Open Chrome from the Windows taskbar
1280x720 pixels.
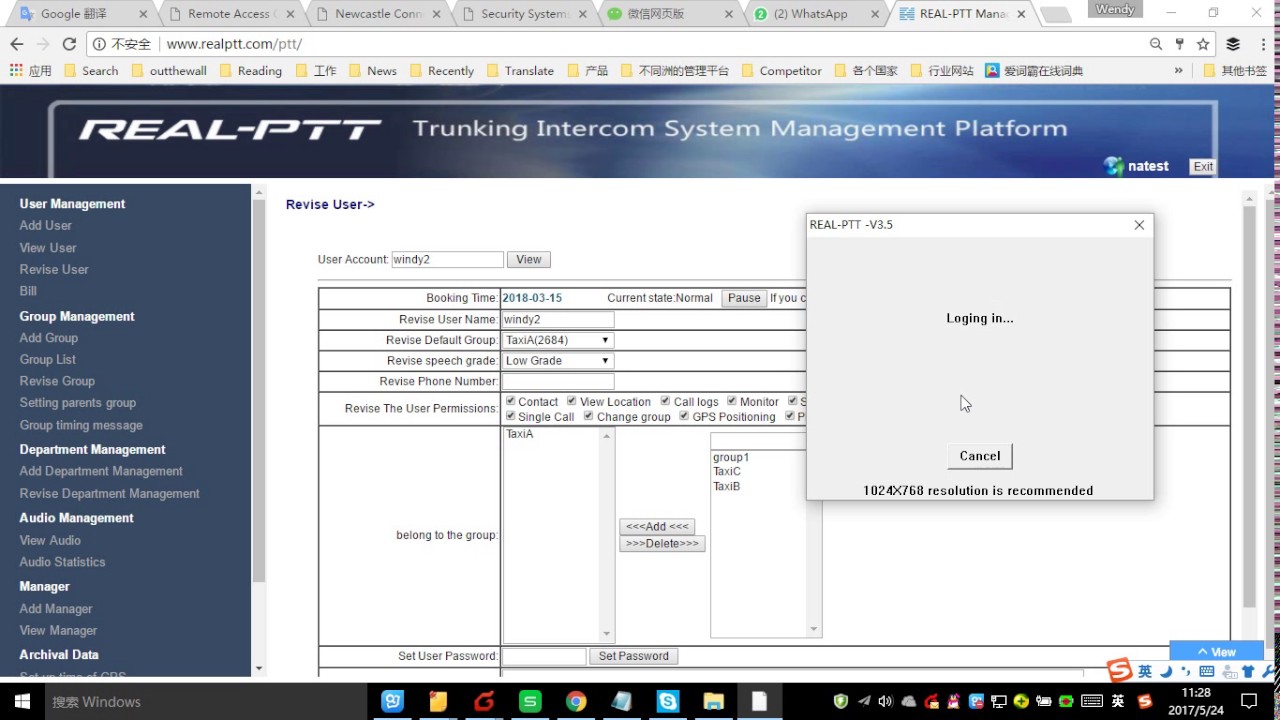pyautogui.click(x=576, y=701)
